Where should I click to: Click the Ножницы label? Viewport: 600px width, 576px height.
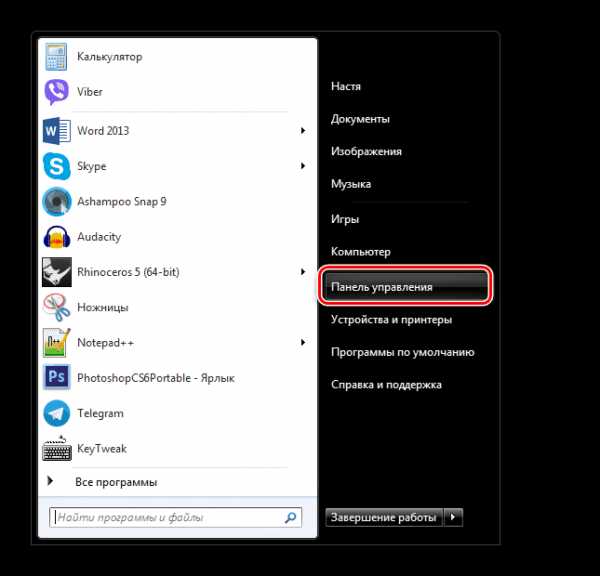tap(103, 307)
